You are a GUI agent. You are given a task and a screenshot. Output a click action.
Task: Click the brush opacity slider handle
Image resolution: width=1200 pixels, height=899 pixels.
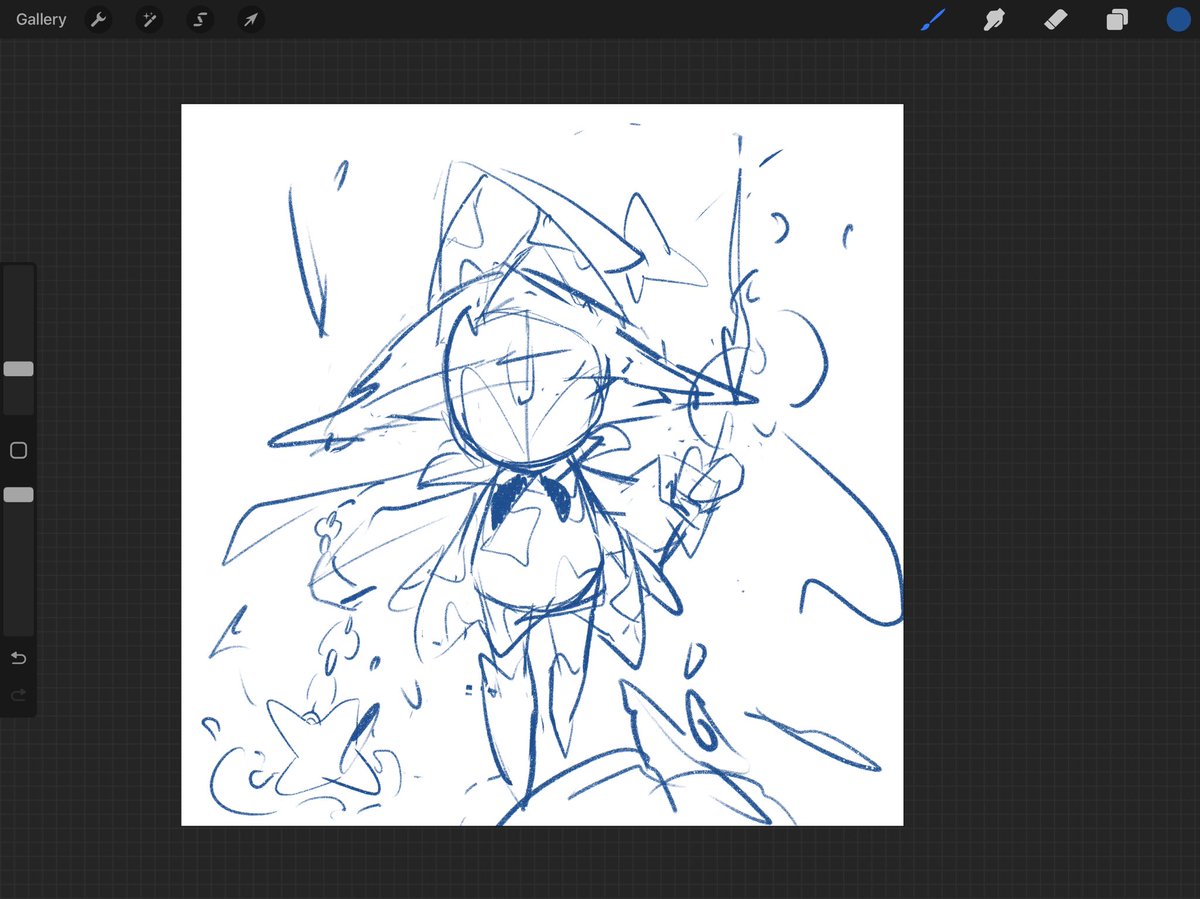point(18,495)
